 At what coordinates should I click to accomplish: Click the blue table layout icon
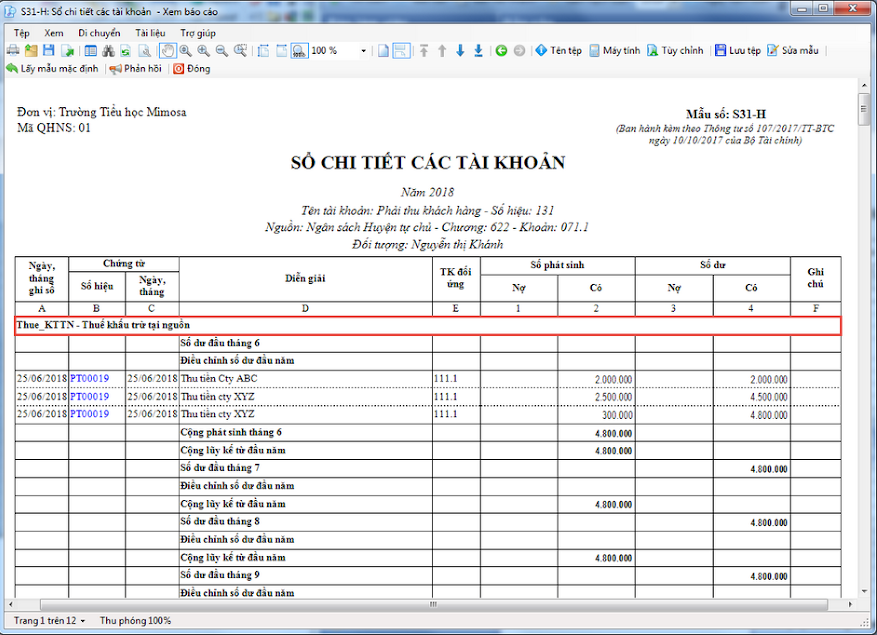91,51
